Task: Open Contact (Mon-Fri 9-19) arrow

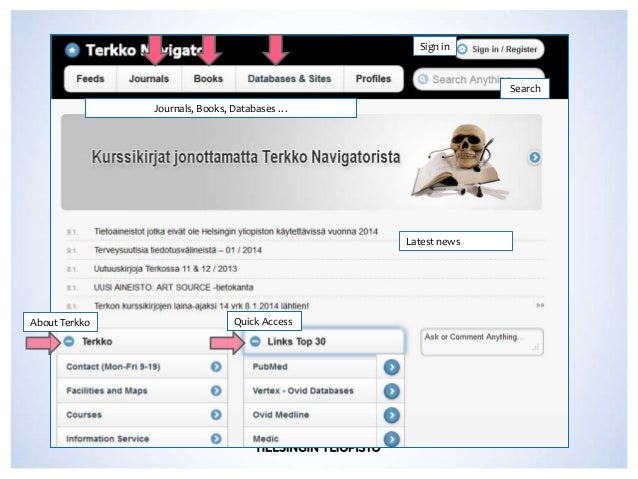Action: (216, 367)
